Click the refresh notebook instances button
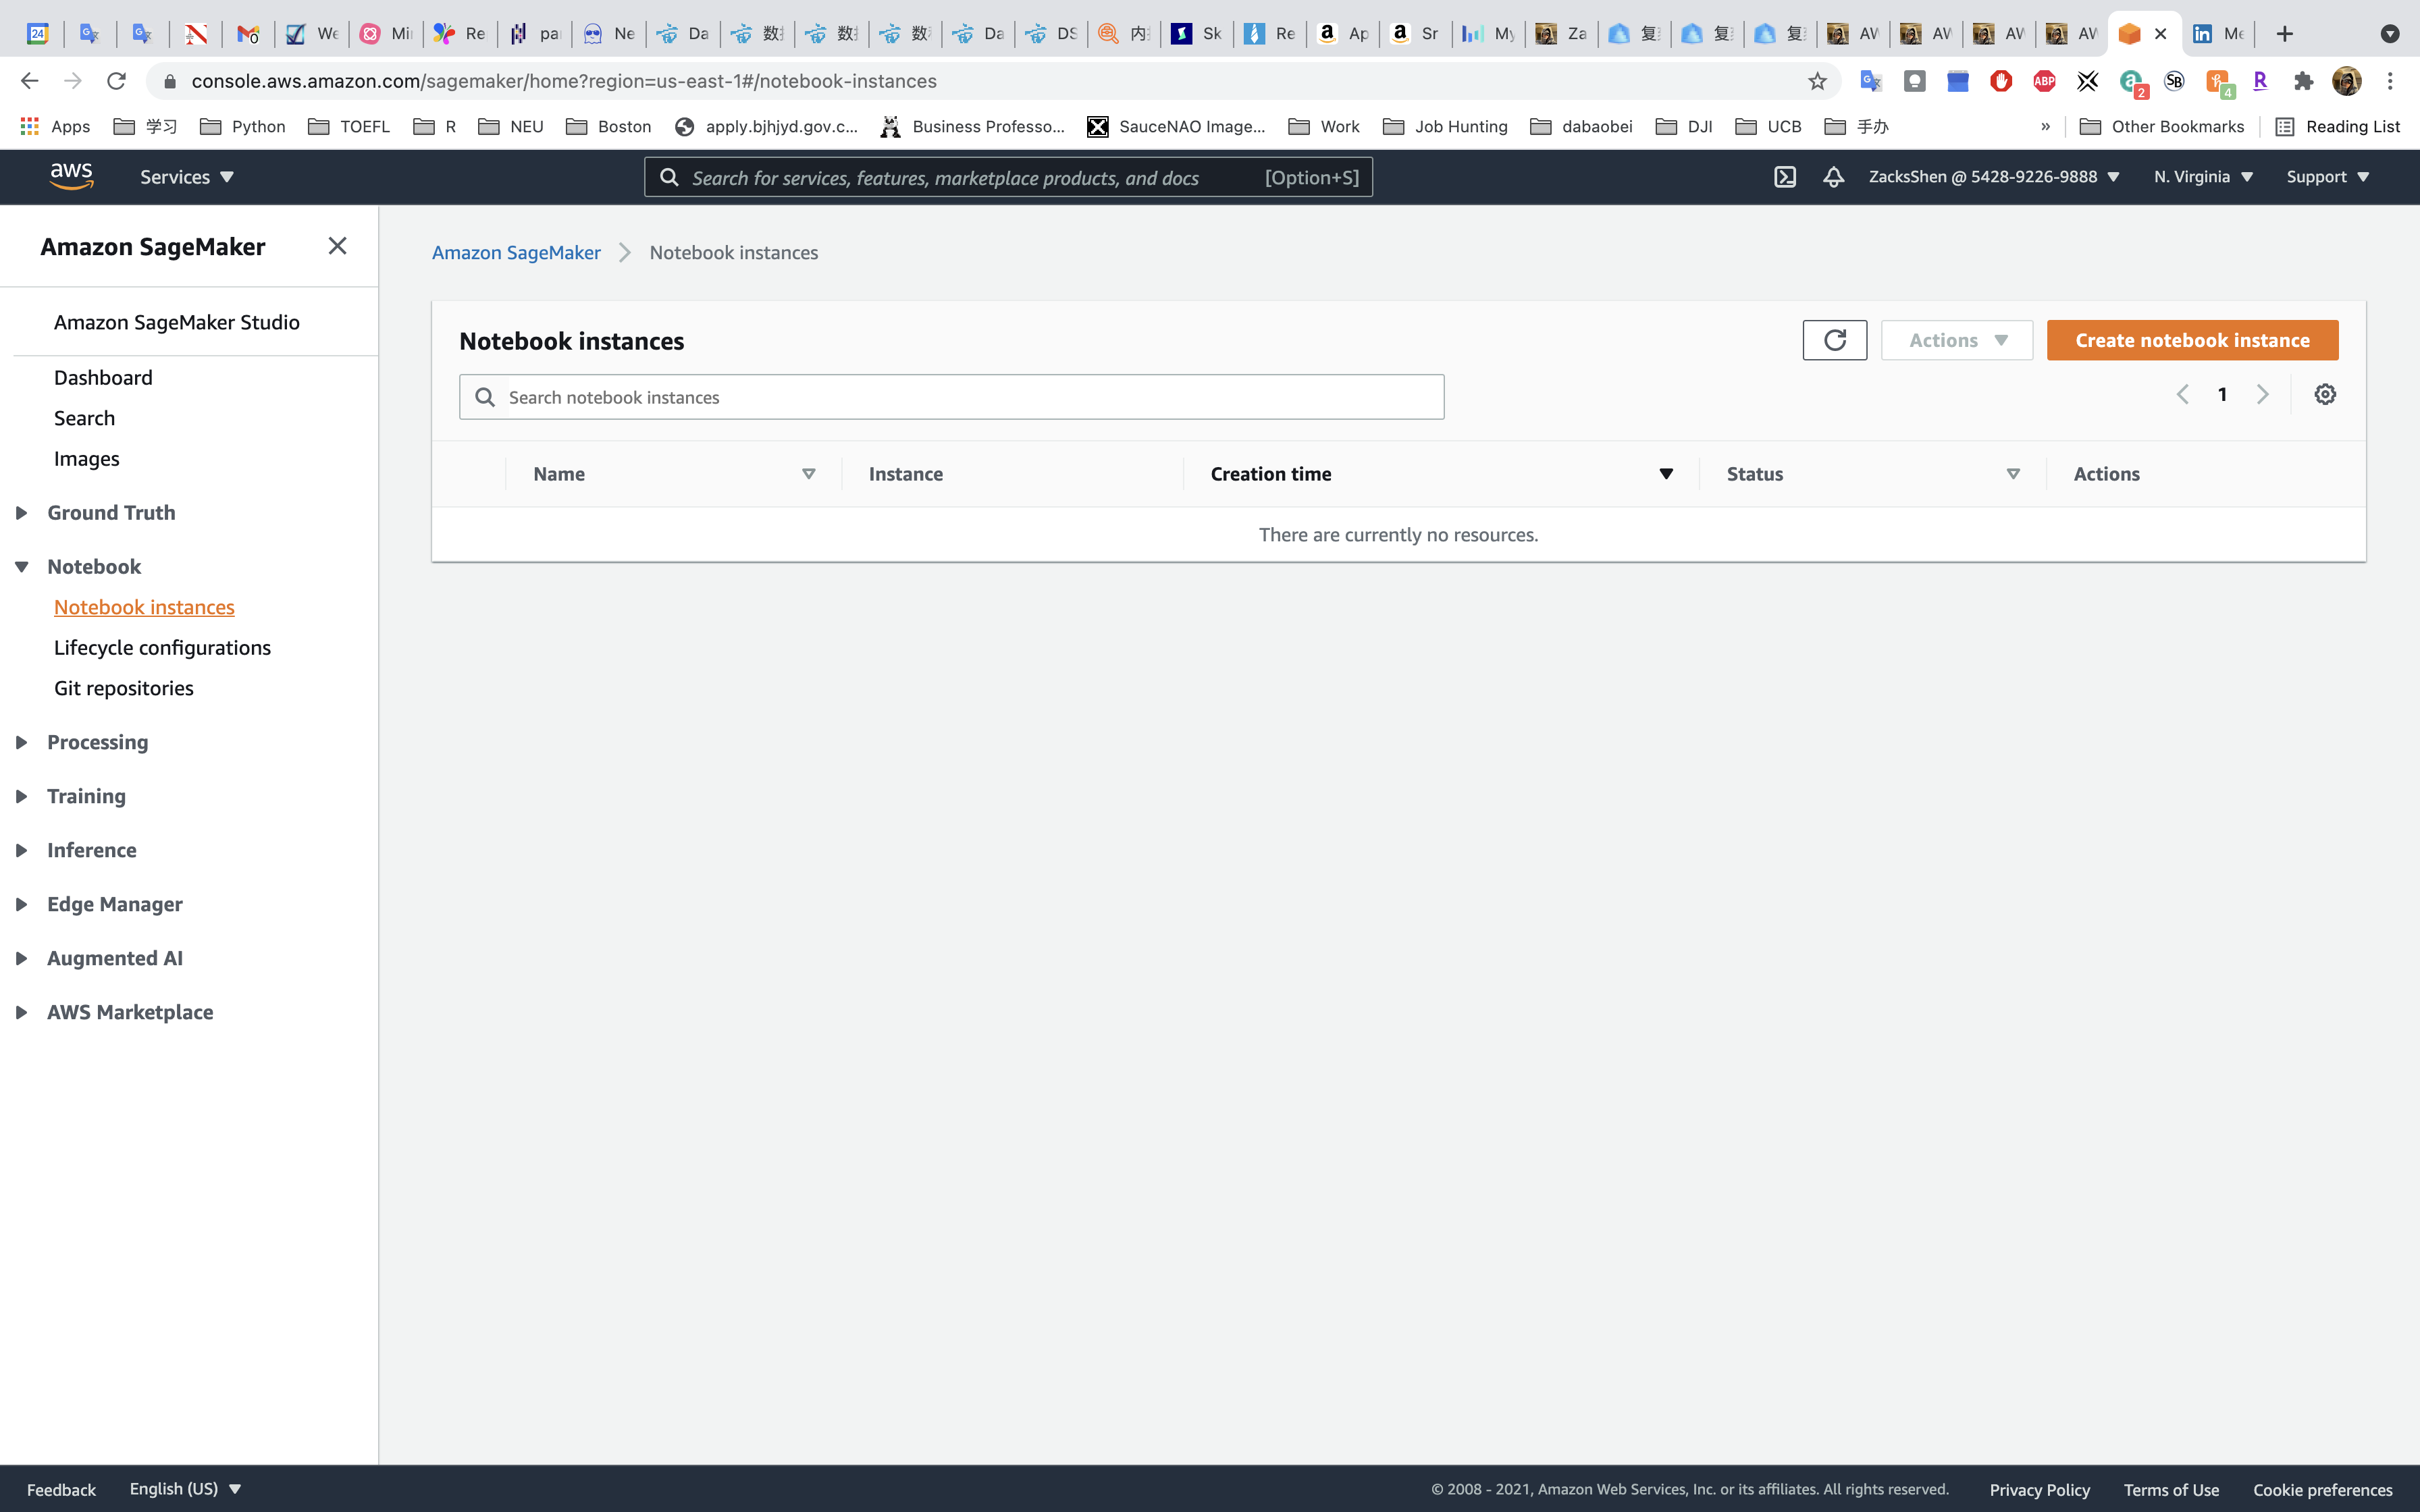Screen dimensions: 2420x1512 pyautogui.click(x=1834, y=340)
